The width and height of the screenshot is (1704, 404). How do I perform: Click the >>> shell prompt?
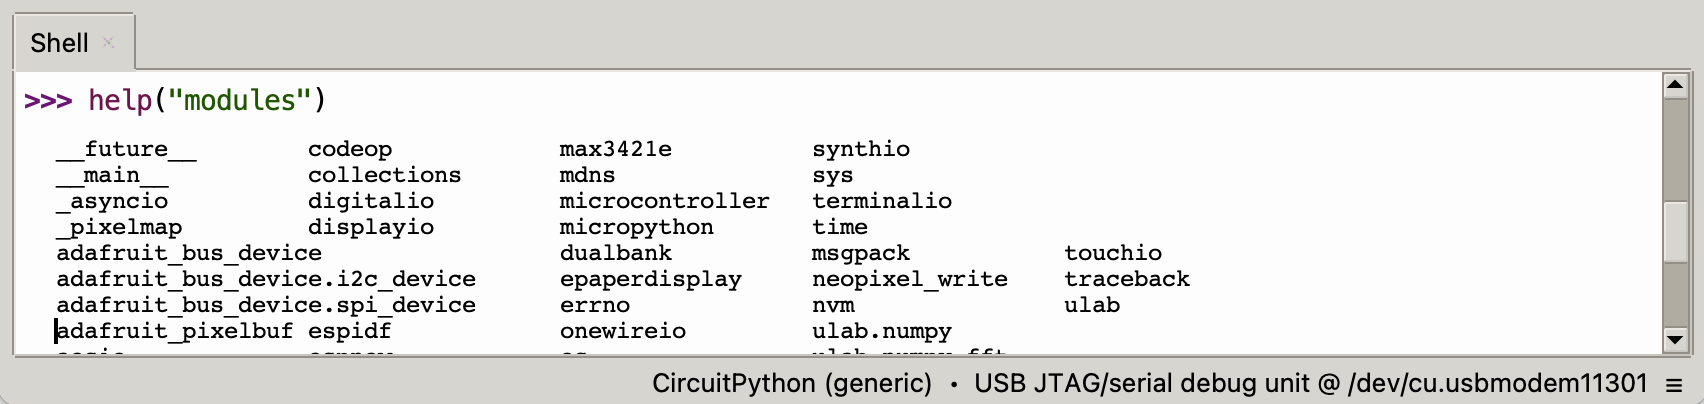point(48,101)
